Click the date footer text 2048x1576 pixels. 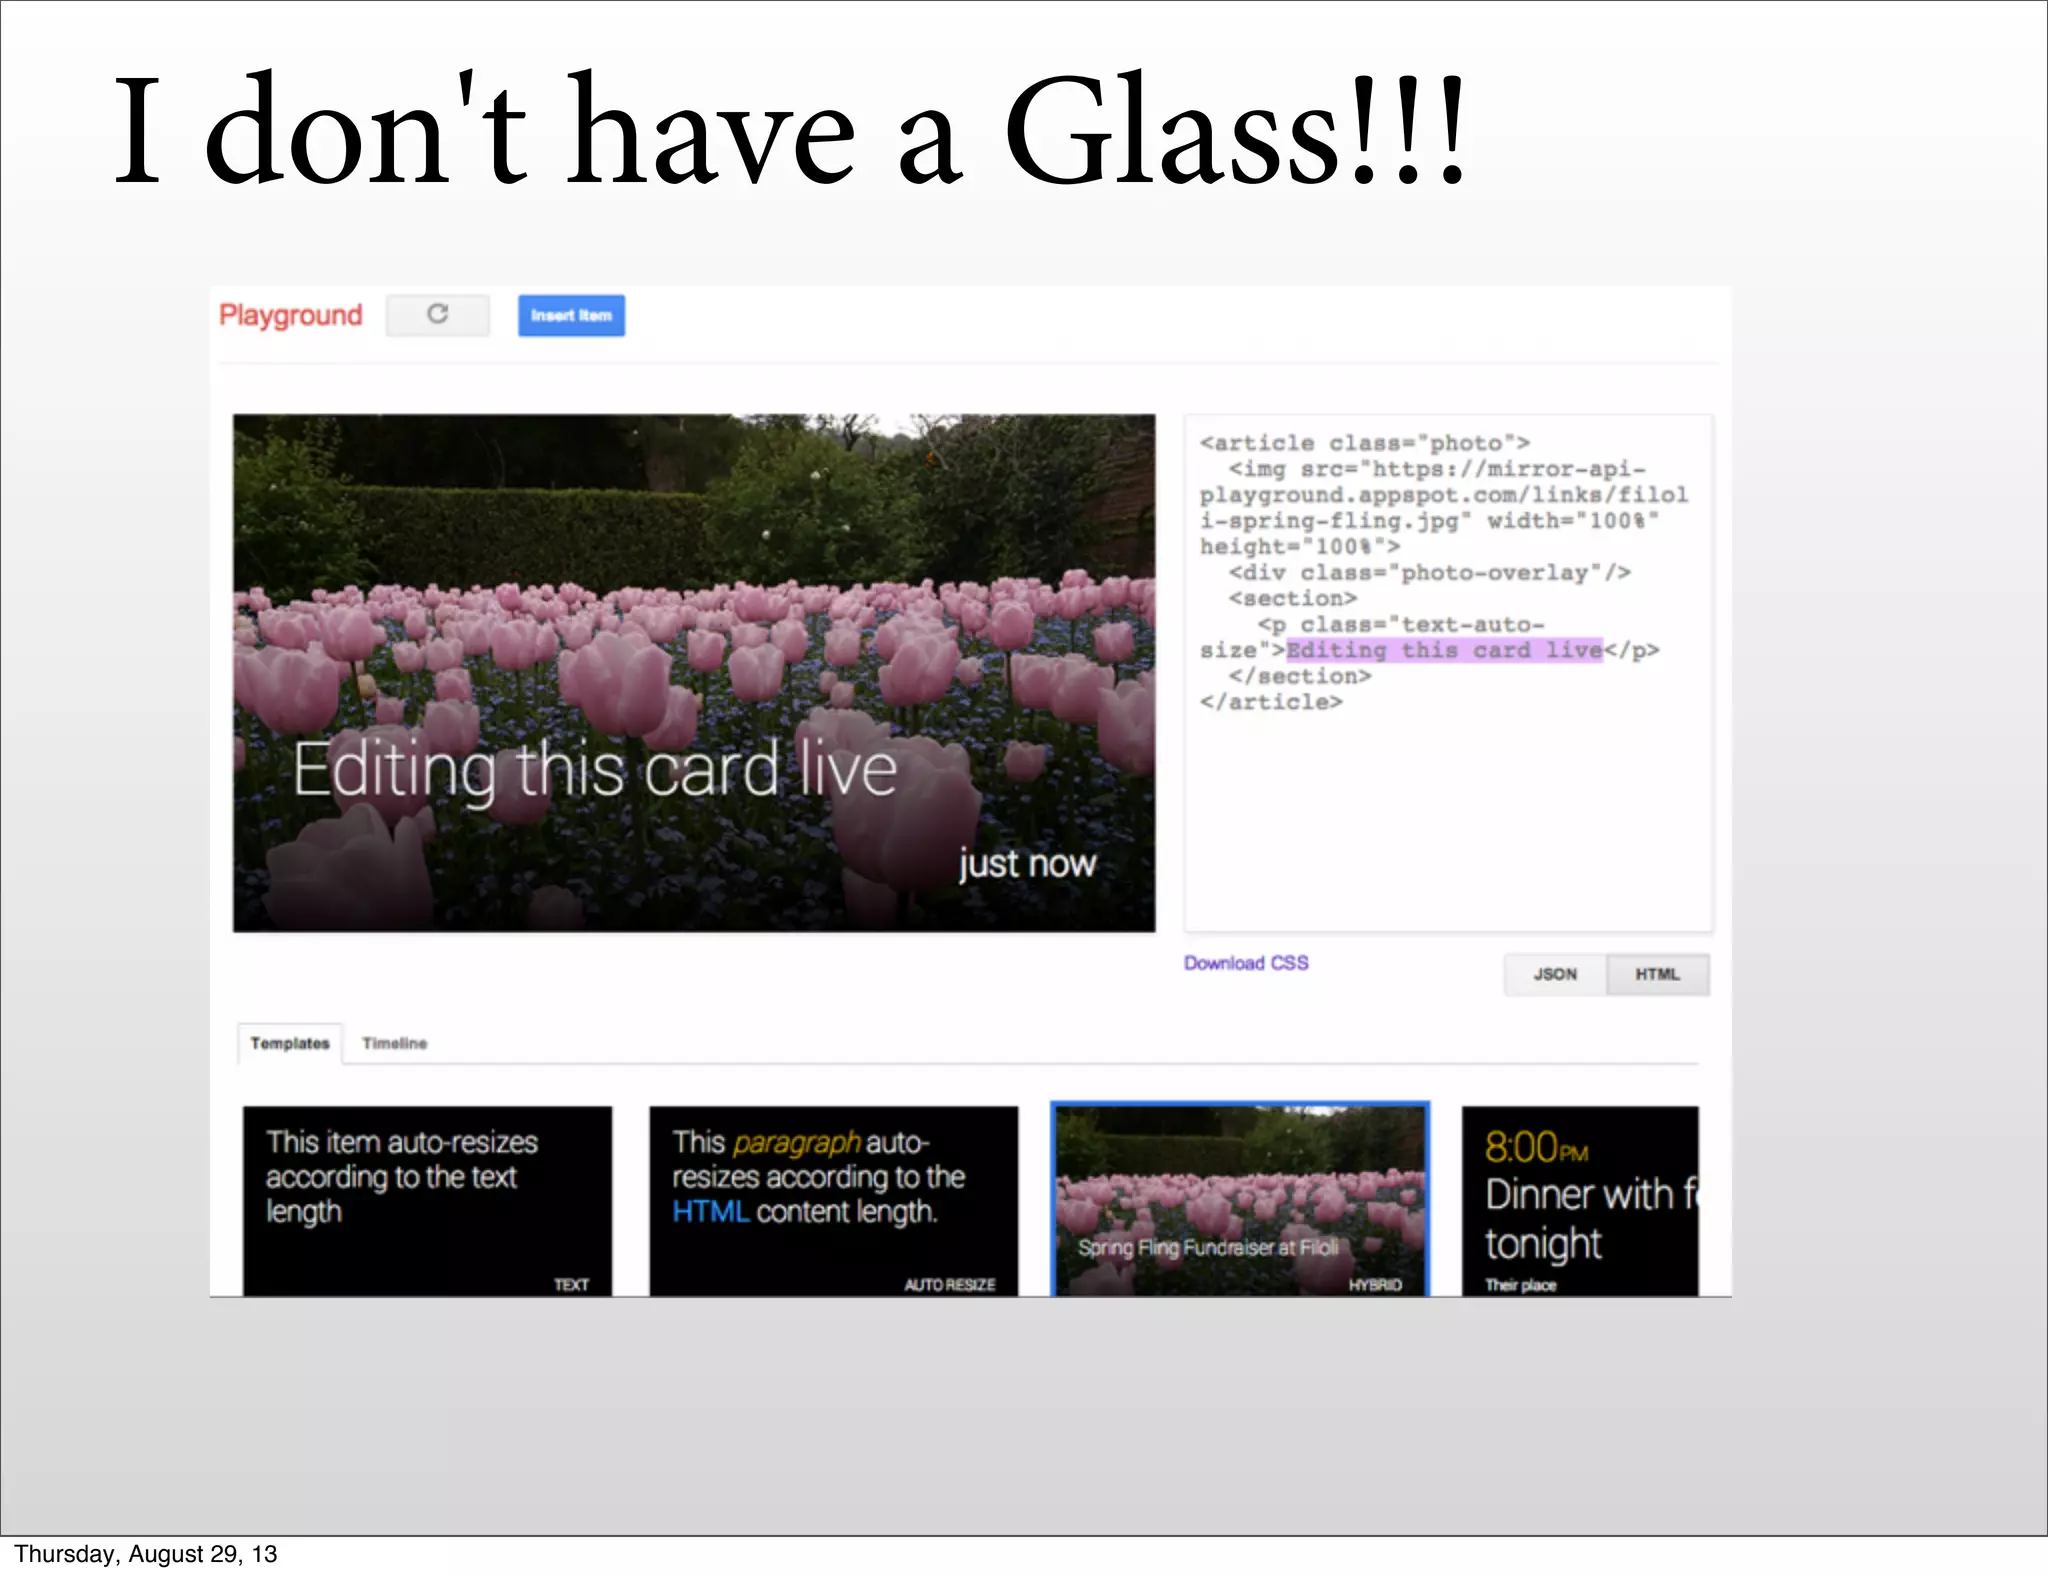point(146,1554)
